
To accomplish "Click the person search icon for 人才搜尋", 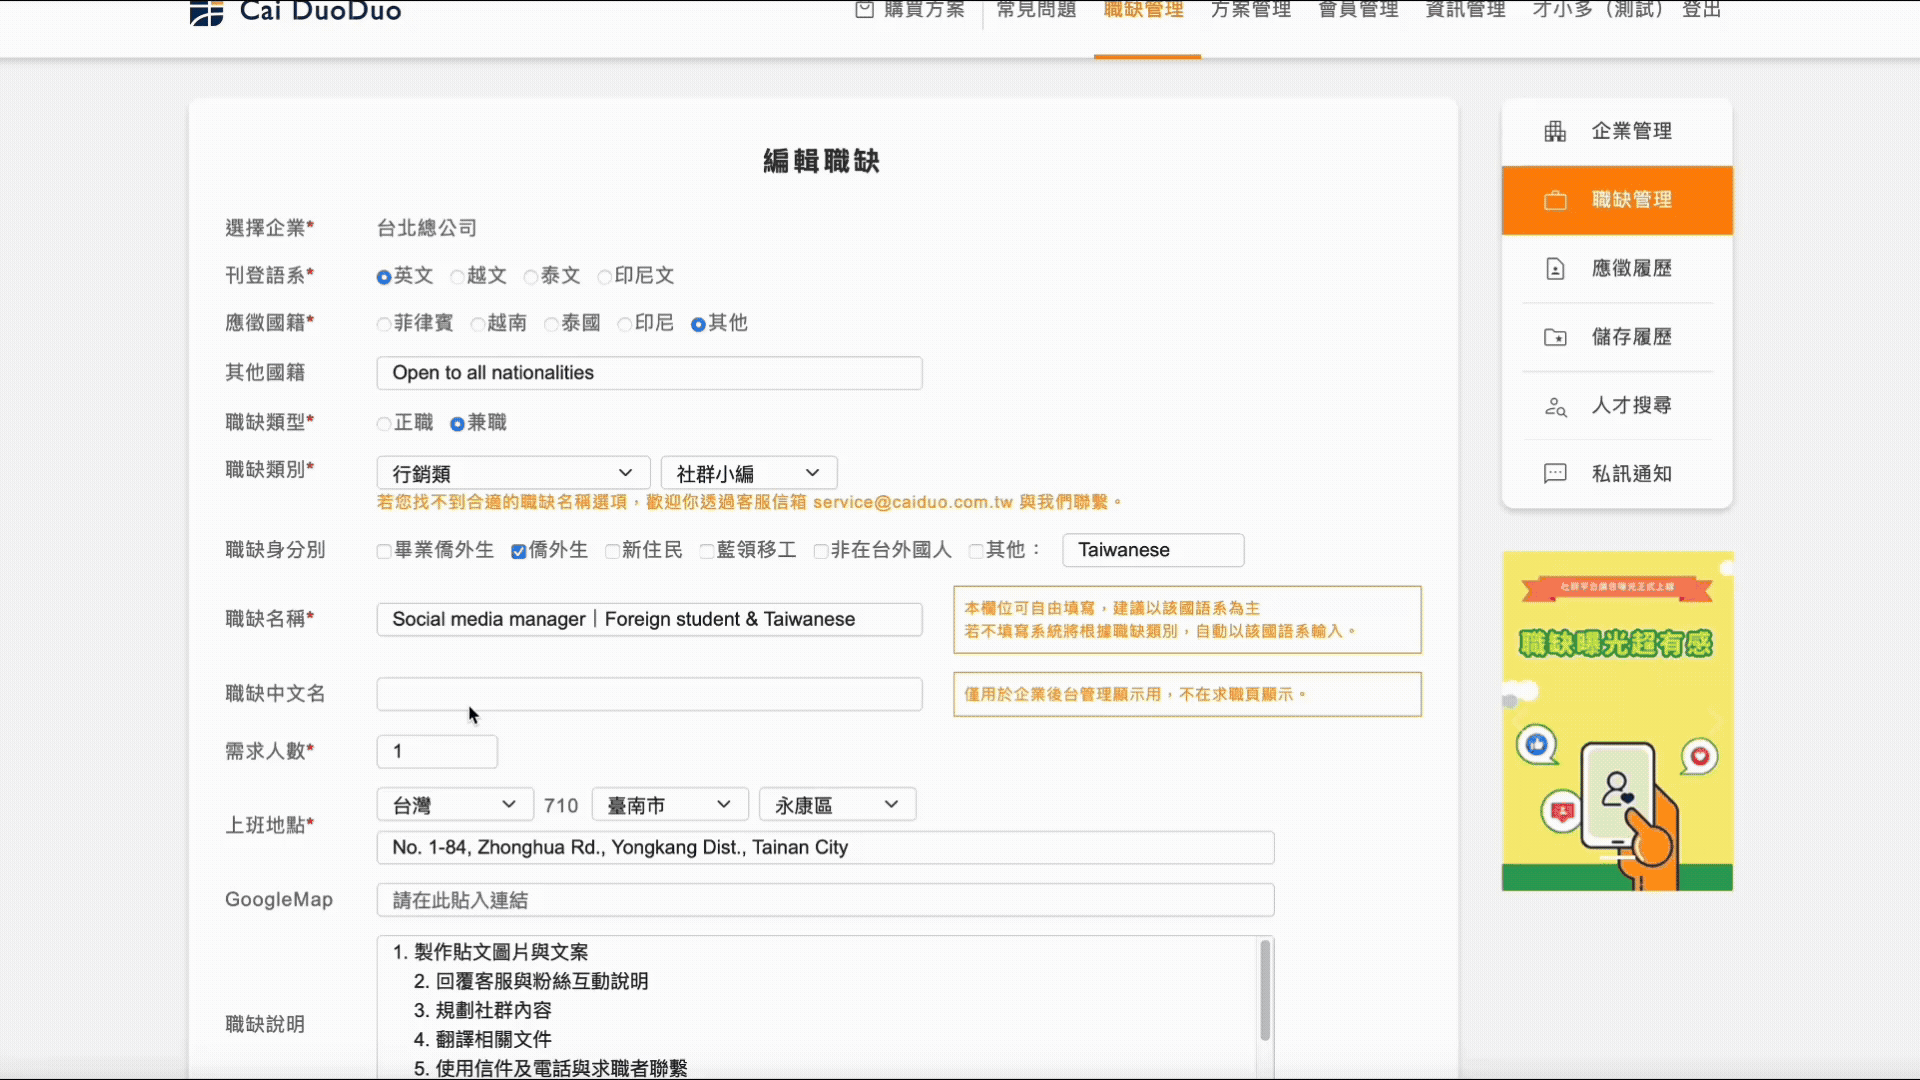I will (1555, 406).
